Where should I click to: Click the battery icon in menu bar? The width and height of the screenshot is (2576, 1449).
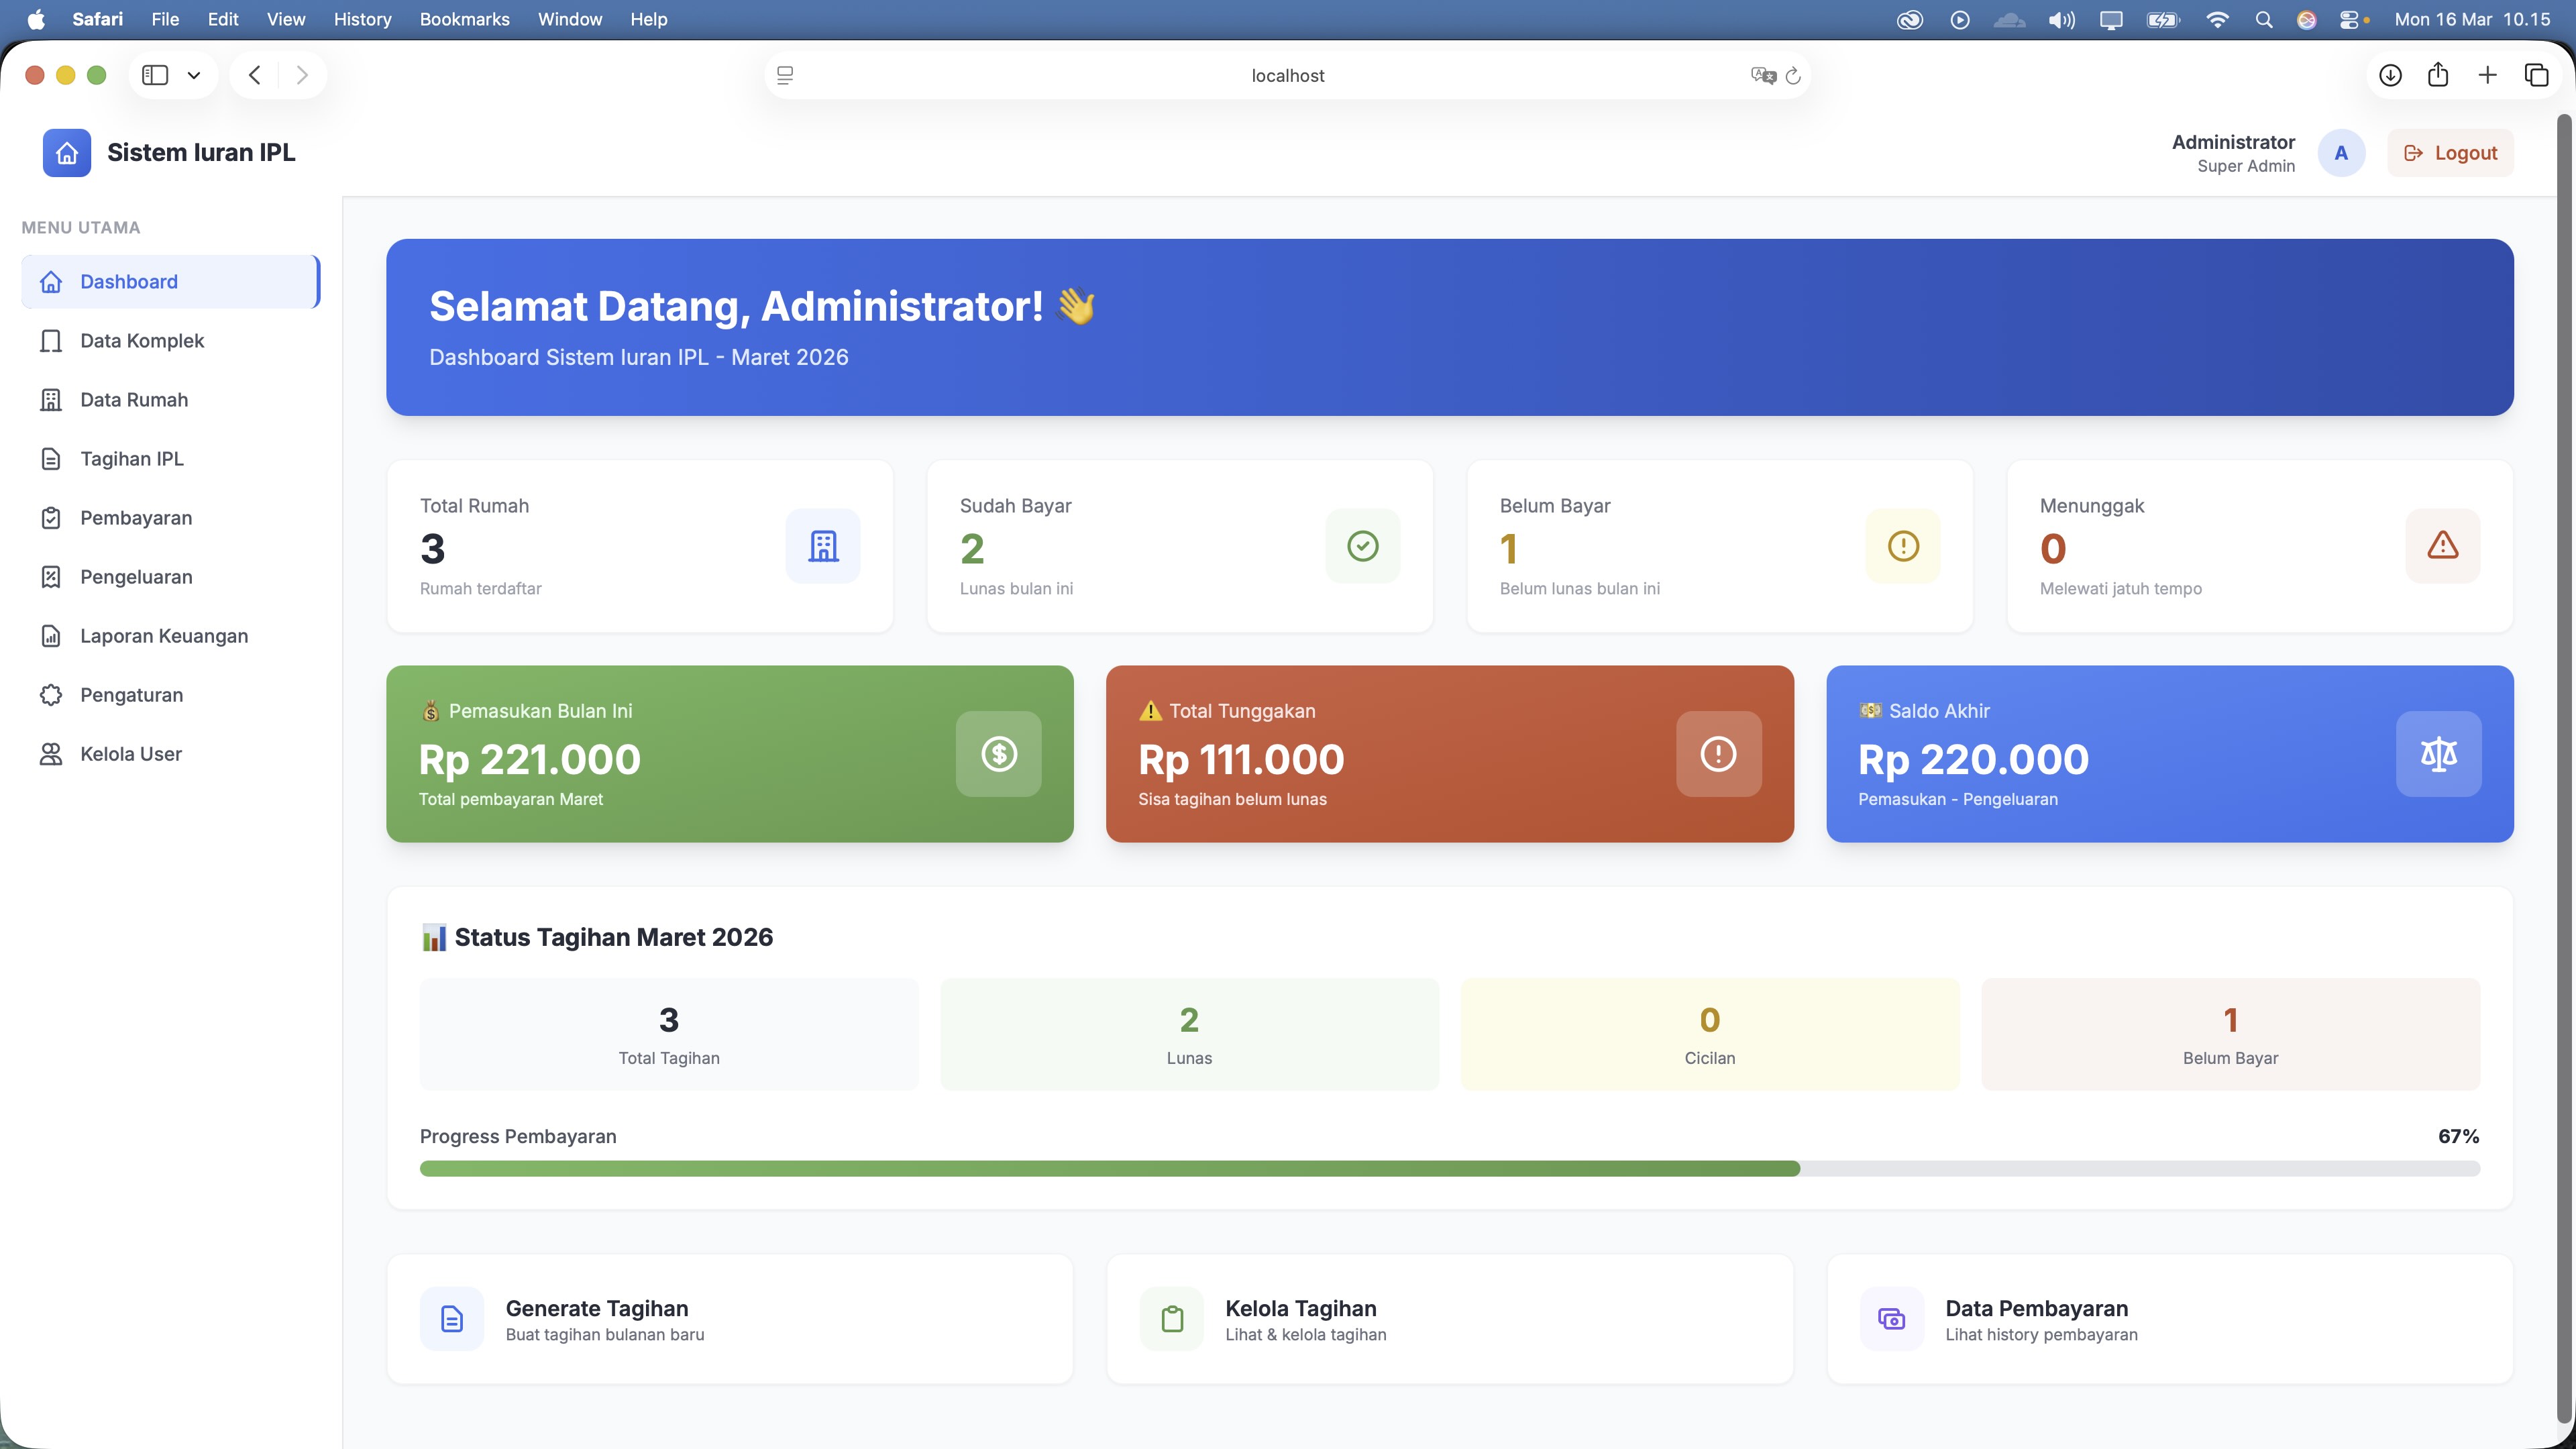[2163, 19]
